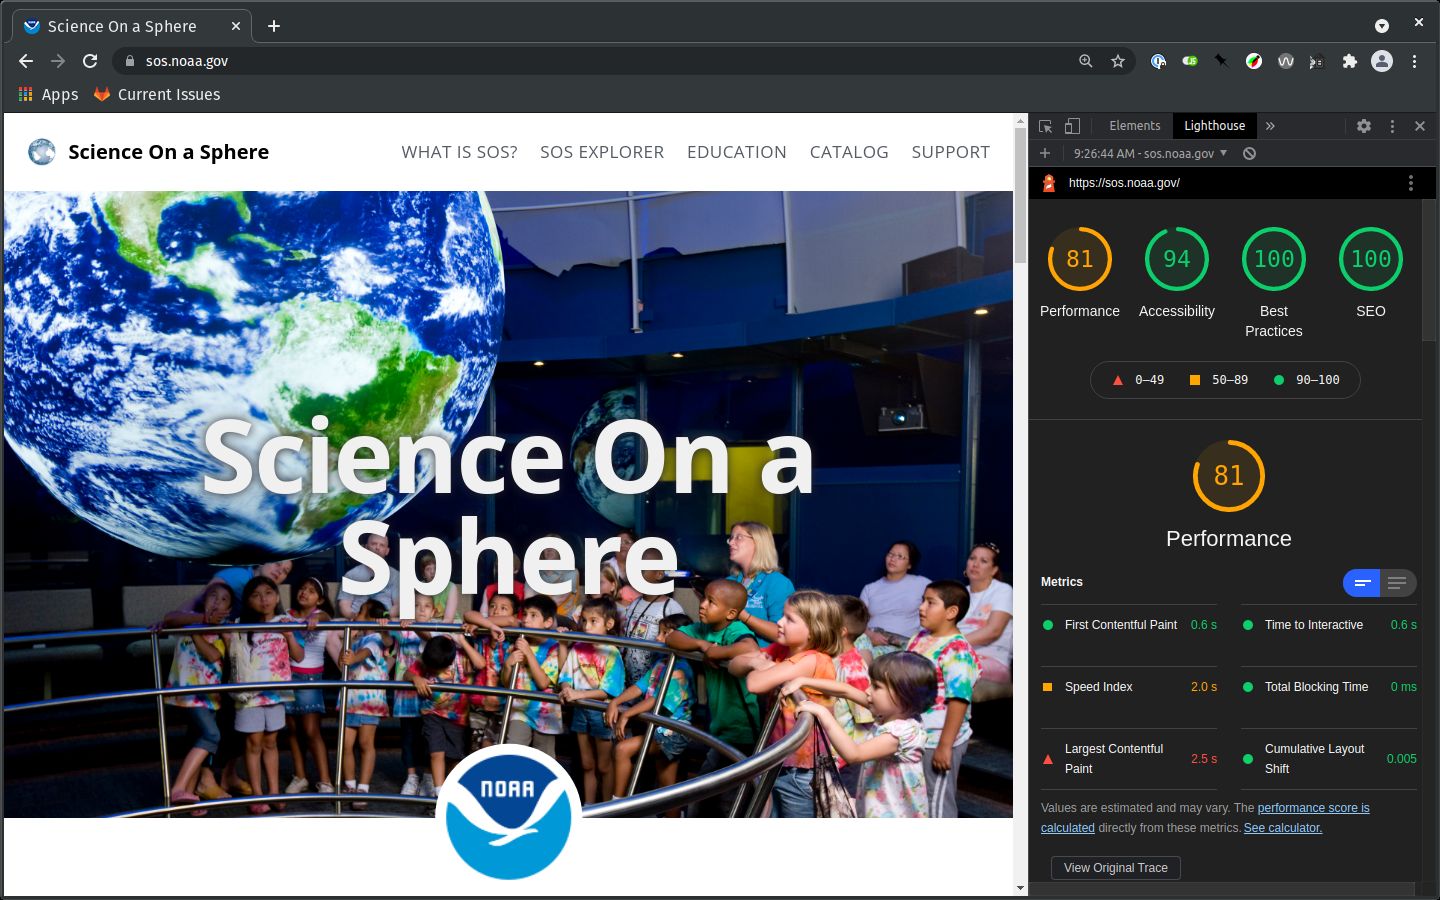This screenshot has height=900, width=1440.
Task: Close the Science On a Sphere tab
Action: (236, 26)
